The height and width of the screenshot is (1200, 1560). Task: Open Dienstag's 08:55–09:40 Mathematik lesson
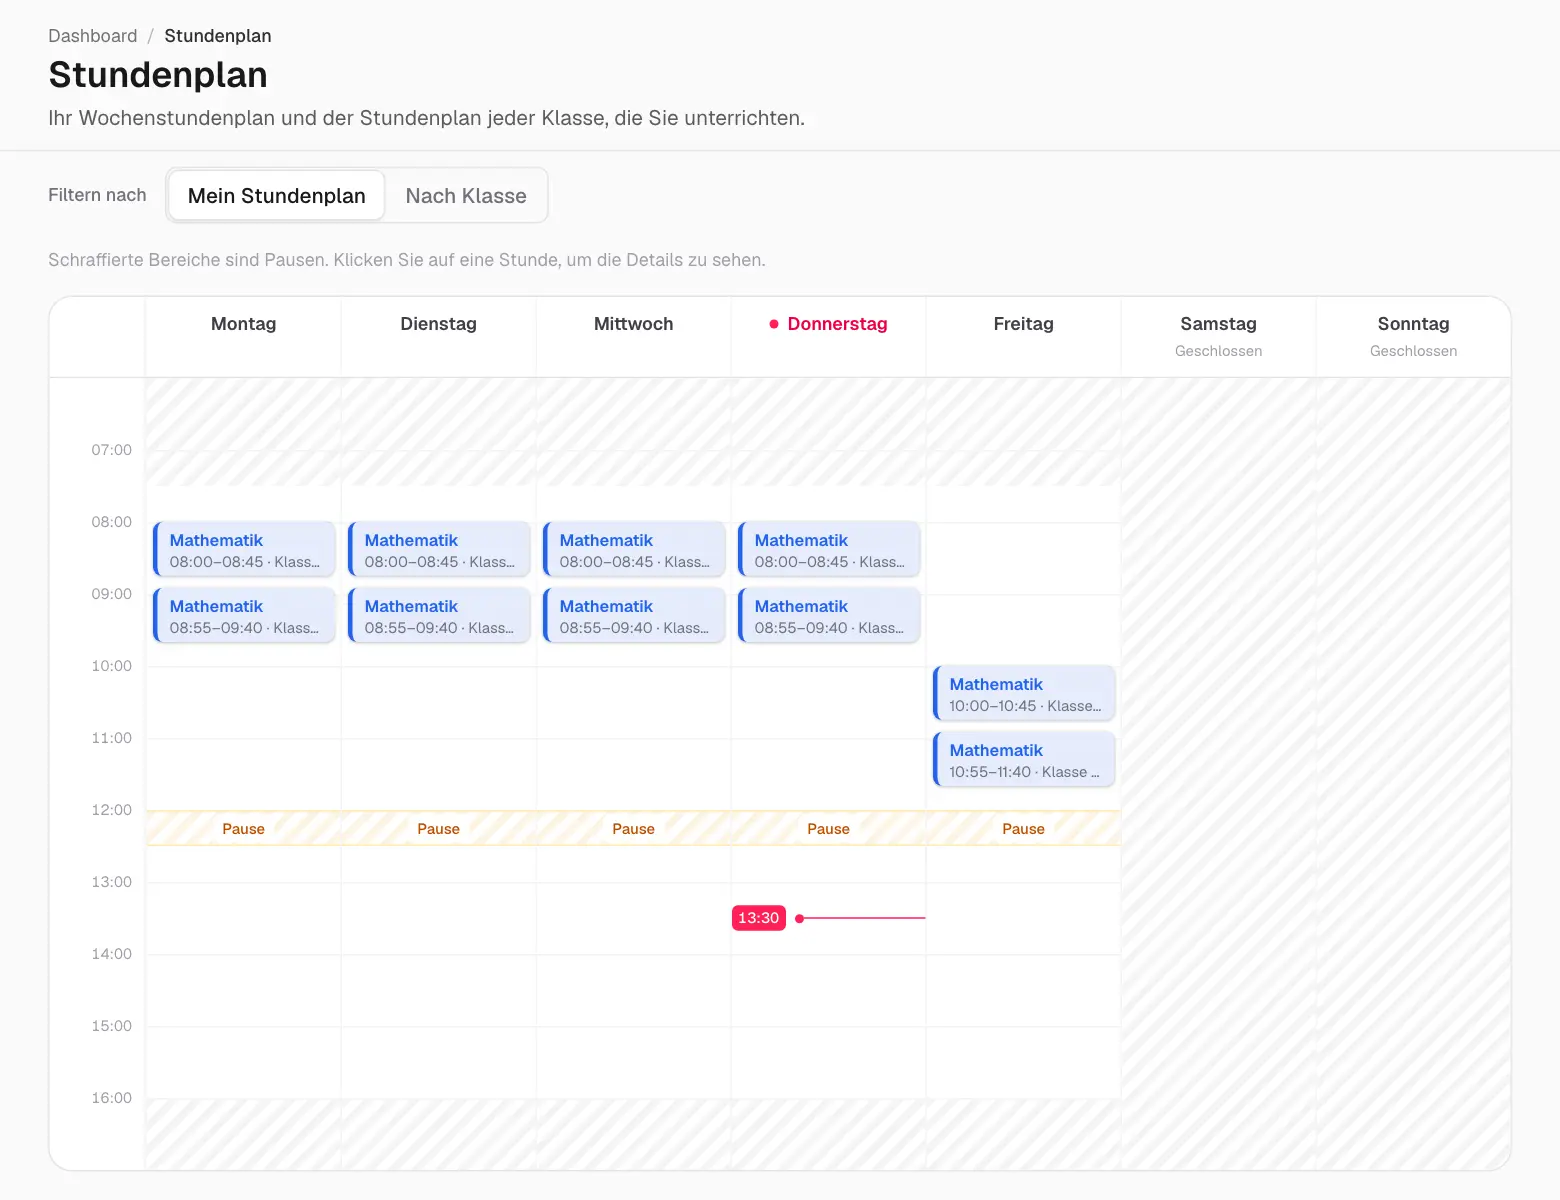[439, 616]
